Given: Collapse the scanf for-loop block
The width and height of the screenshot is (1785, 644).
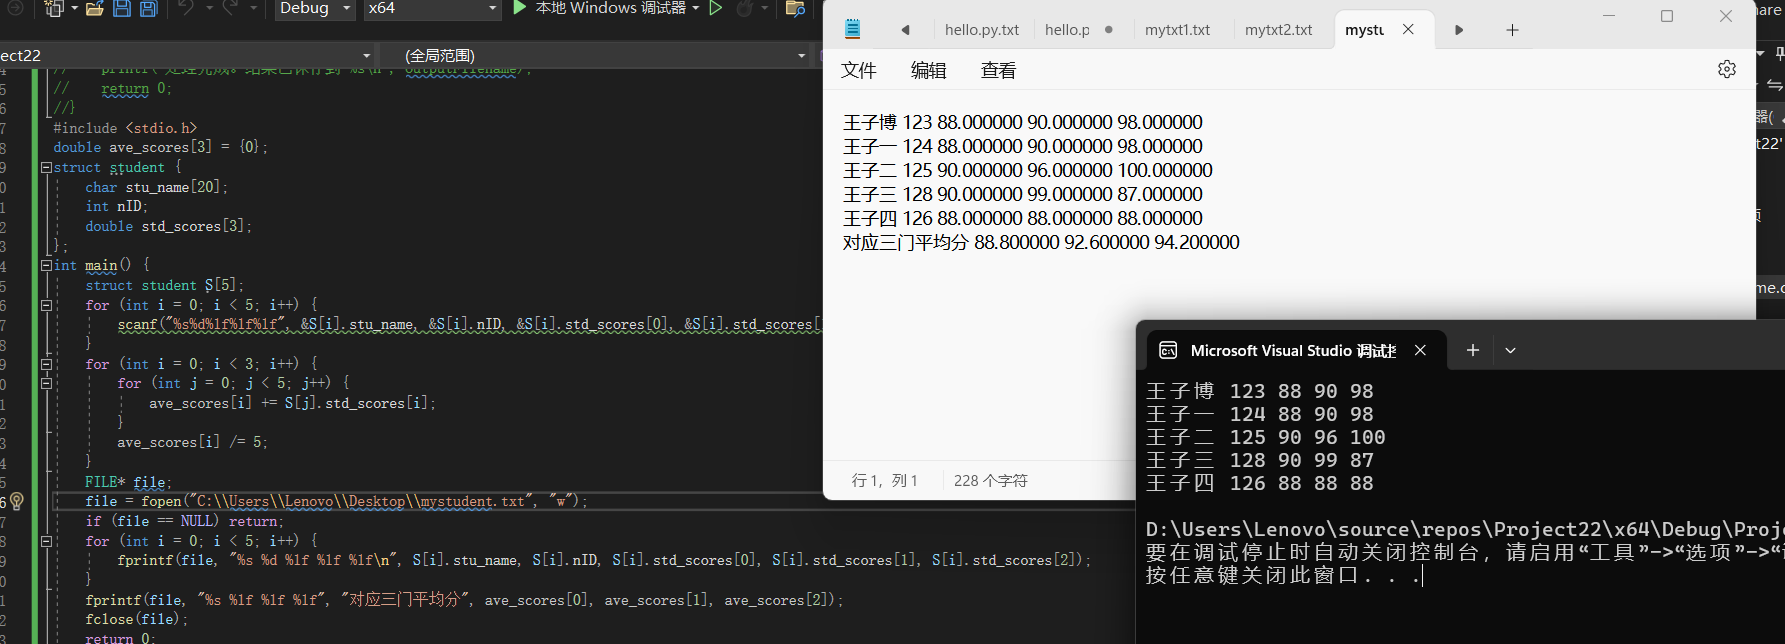Looking at the screenshot, I should click(x=46, y=304).
